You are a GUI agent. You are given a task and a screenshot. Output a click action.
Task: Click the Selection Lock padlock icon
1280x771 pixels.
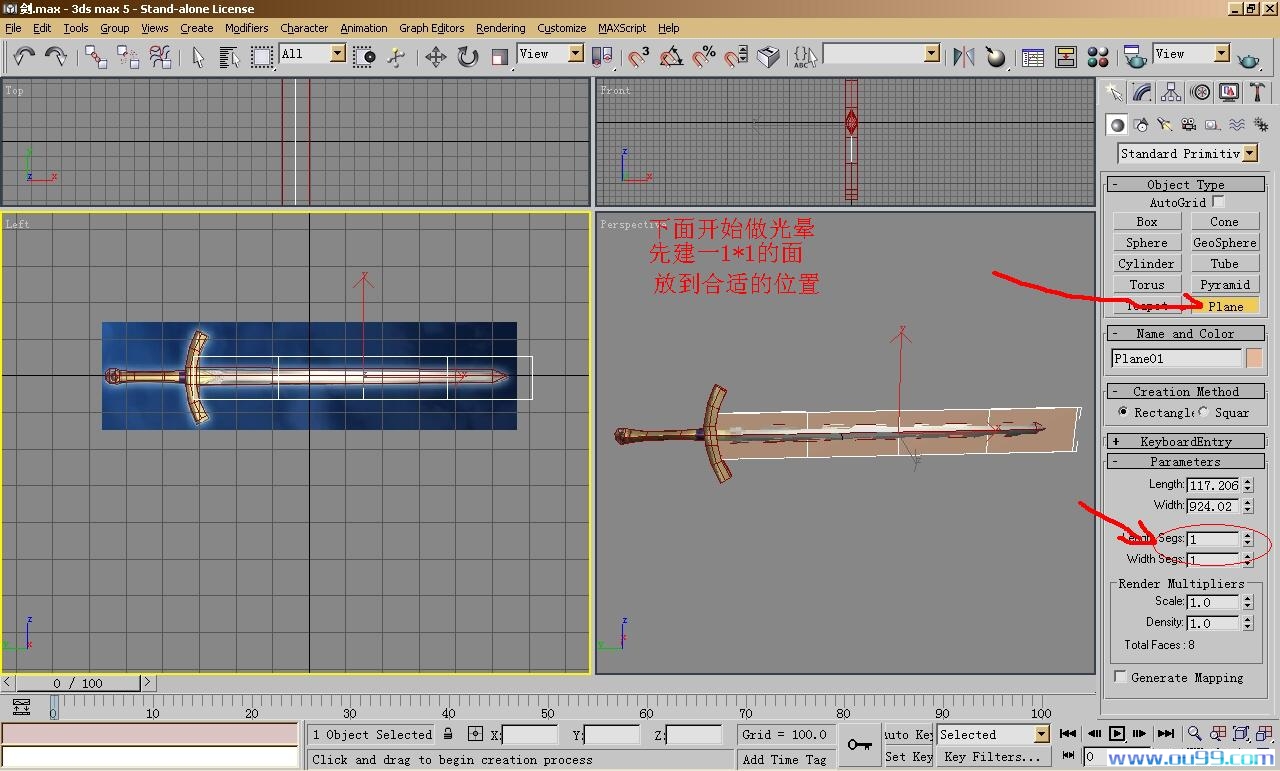[448, 734]
